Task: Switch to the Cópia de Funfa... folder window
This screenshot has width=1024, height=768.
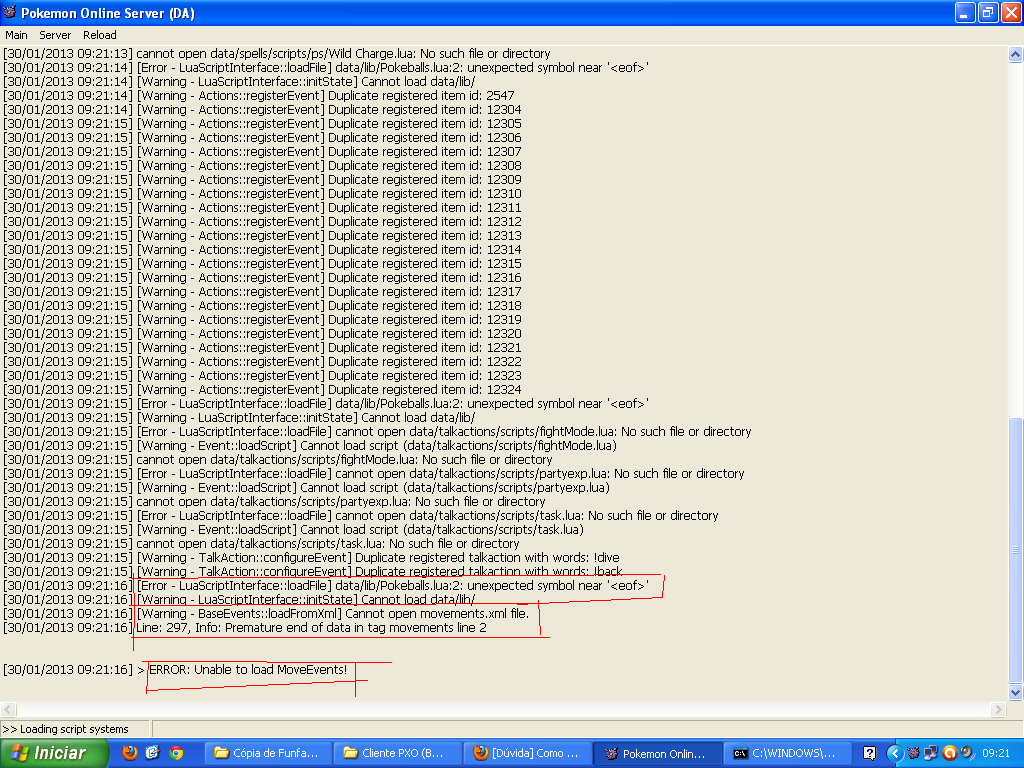Action: click(266, 753)
